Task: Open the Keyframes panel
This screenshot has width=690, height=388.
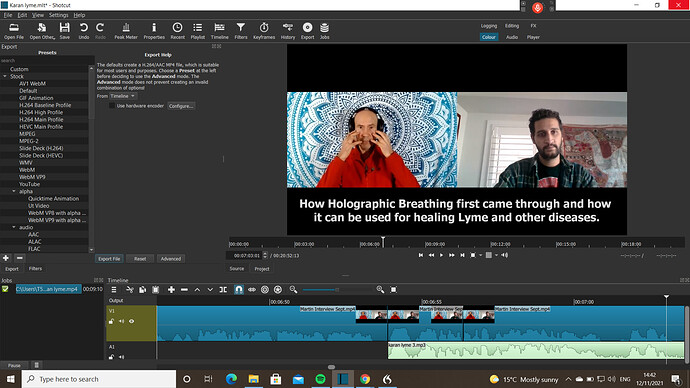Action: point(264,31)
